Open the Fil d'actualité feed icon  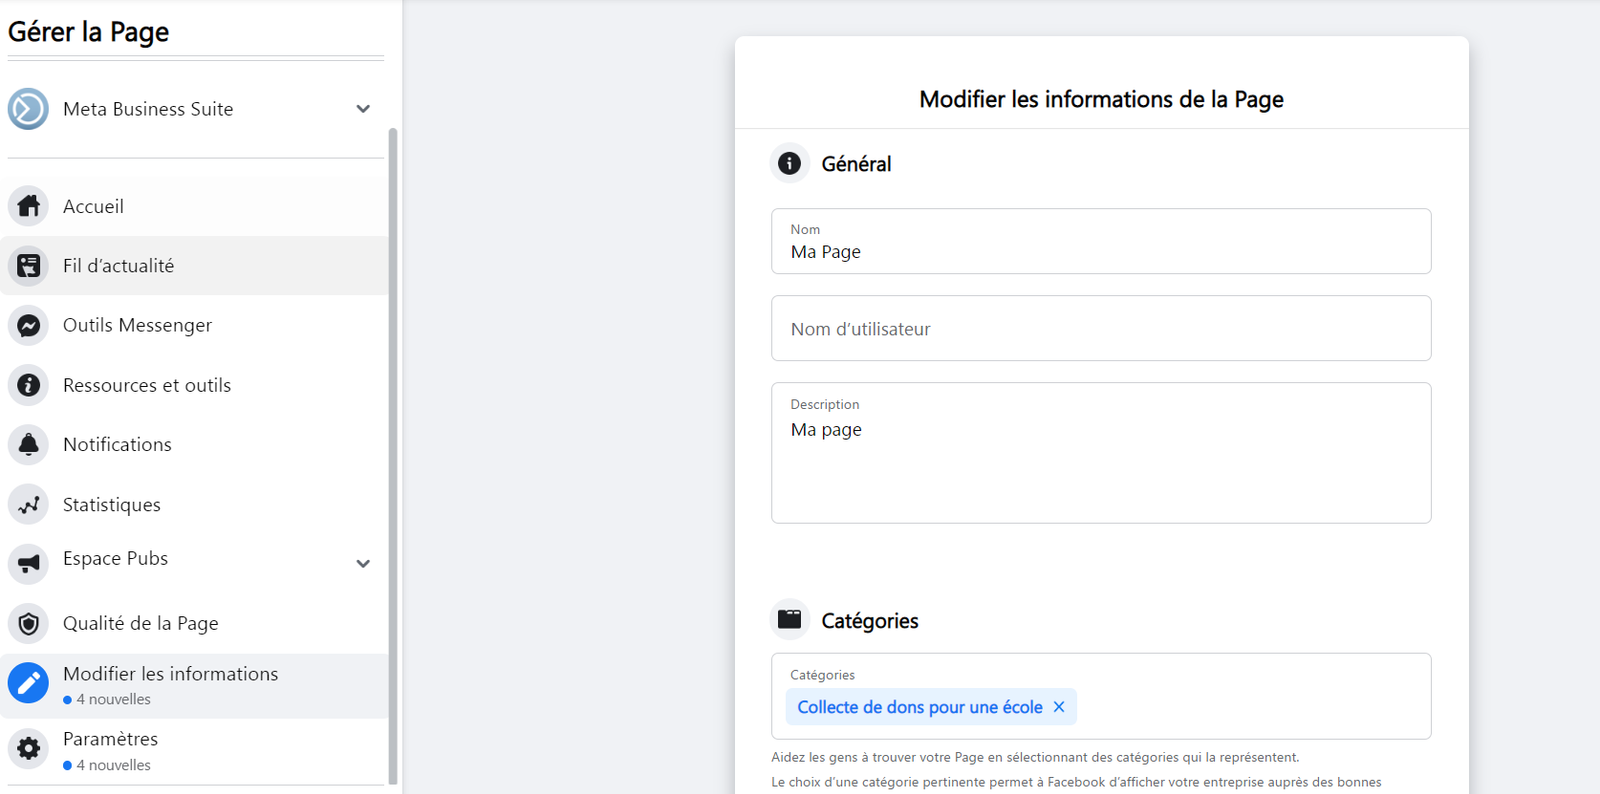pos(29,266)
